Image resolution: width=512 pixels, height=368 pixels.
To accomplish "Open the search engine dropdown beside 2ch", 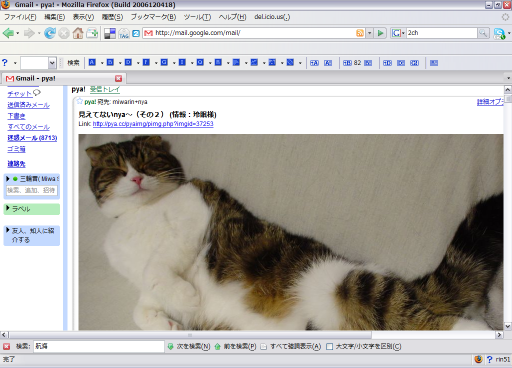I will pyautogui.click(x=398, y=33).
